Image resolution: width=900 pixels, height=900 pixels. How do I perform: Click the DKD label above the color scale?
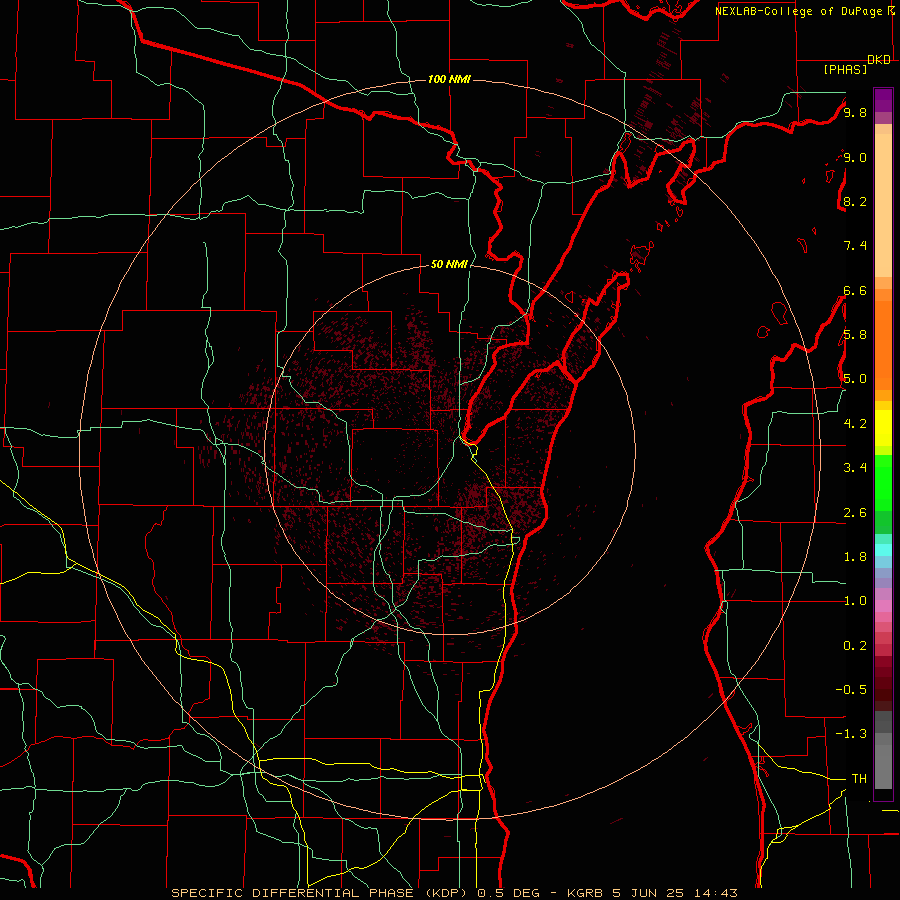tap(879, 60)
